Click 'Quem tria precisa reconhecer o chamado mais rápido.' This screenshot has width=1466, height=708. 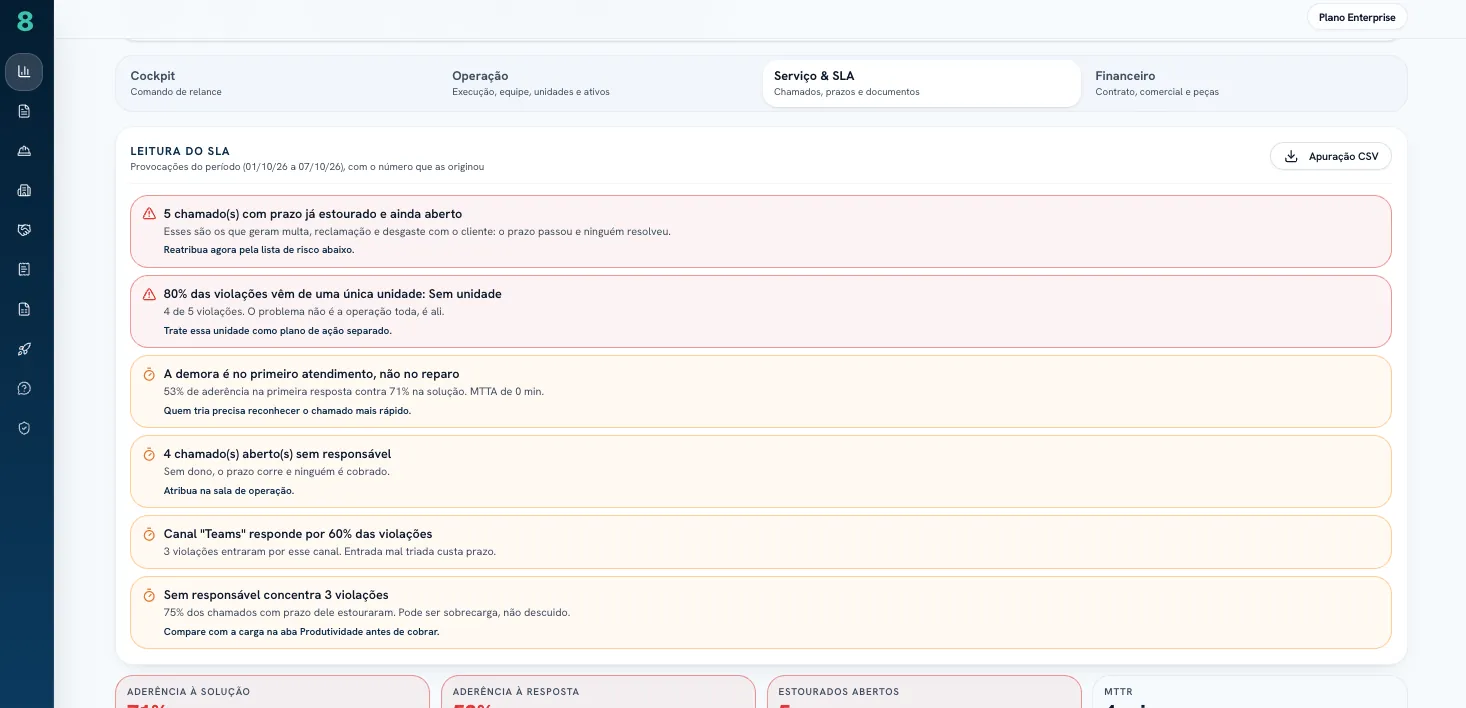287,410
